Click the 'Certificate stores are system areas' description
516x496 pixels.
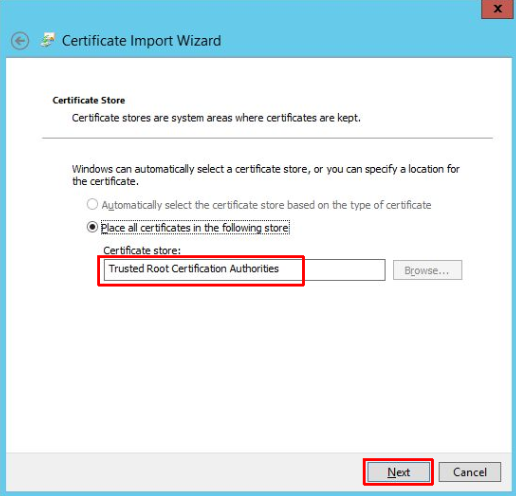216,118
